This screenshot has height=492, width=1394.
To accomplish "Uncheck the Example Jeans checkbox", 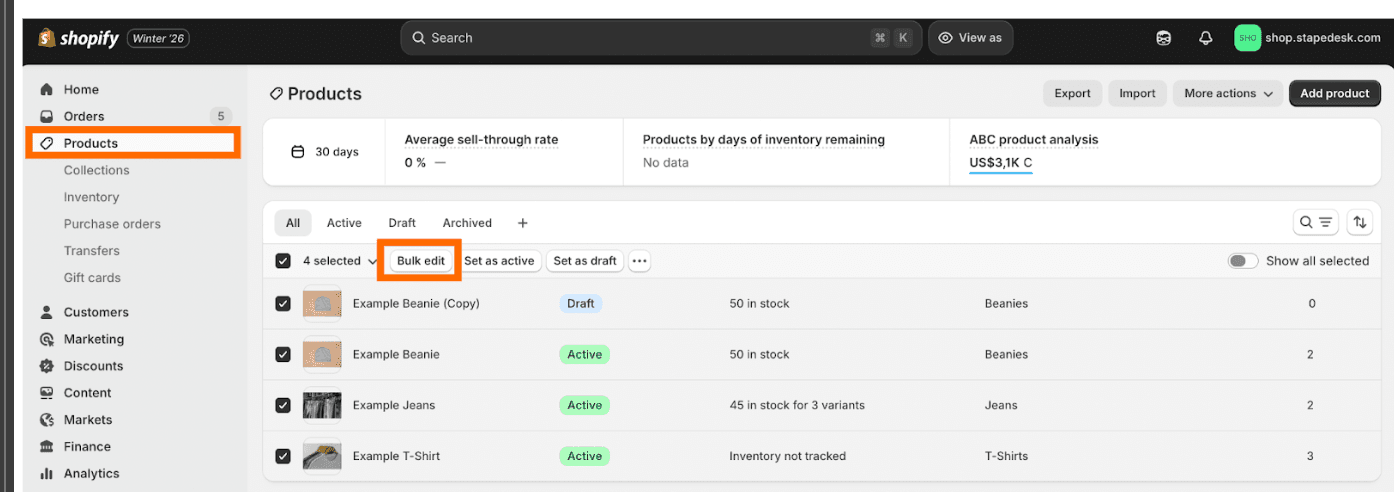I will pyautogui.click(x=283, y=405).
